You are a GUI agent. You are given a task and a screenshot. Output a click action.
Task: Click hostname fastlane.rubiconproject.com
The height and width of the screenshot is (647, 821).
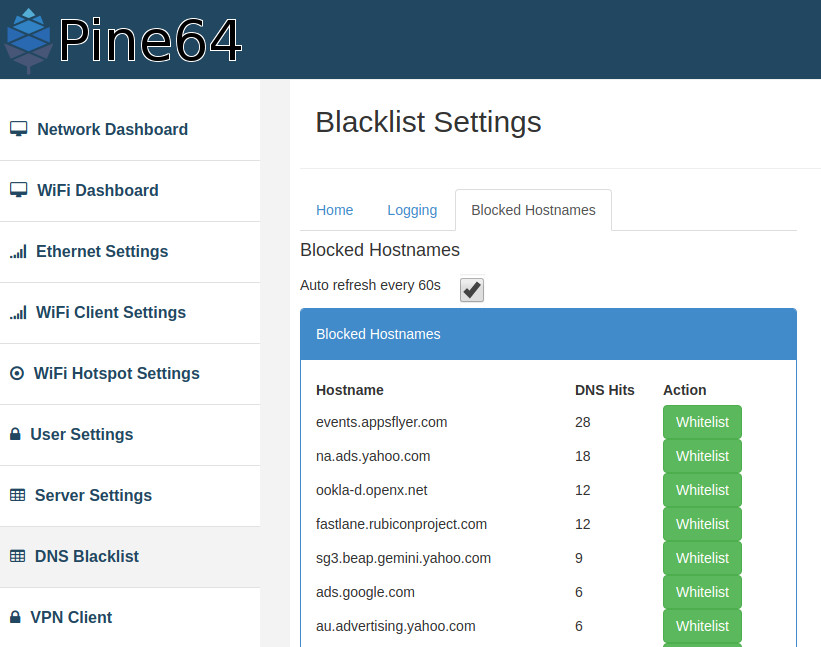(x=401, y=525)
